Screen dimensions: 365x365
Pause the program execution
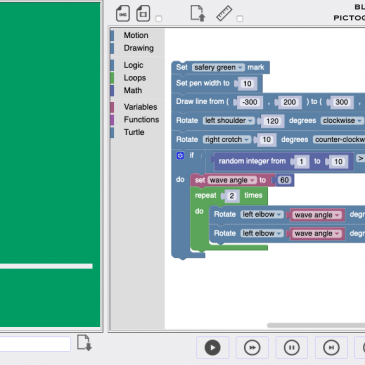[x=291, y=348]
